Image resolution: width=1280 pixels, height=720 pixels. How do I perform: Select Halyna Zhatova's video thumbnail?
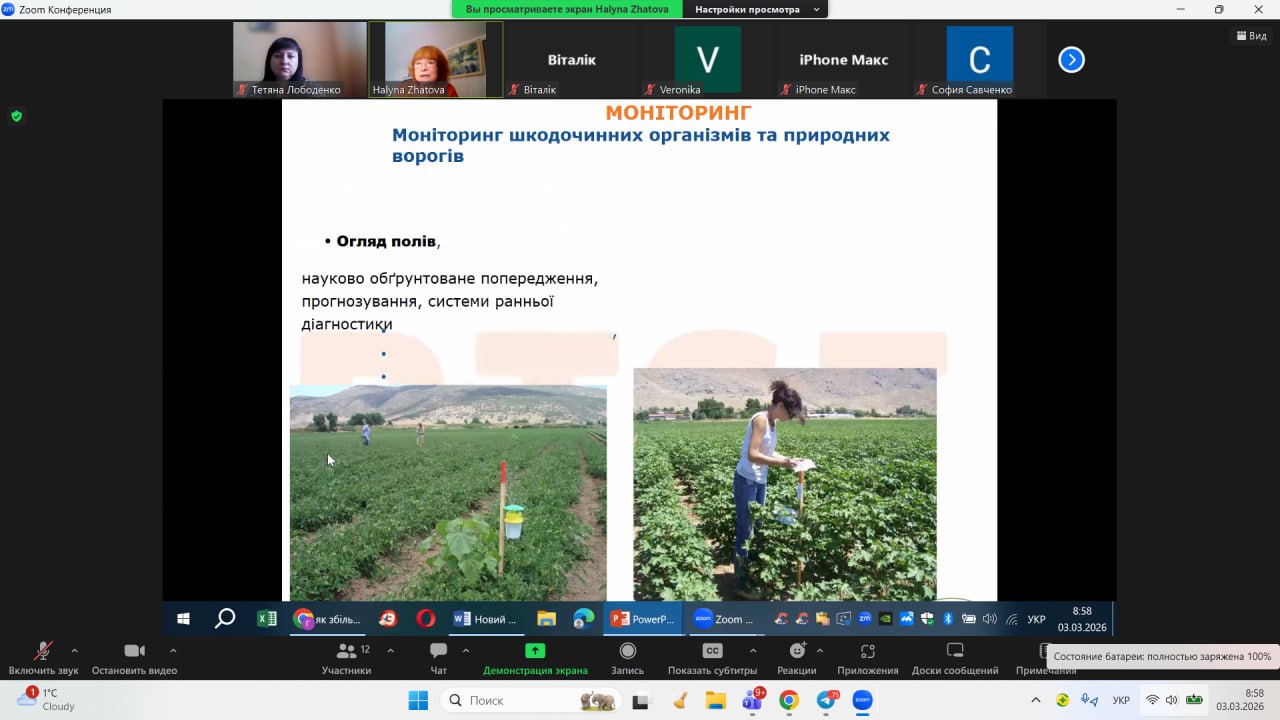tap(435, 59)
